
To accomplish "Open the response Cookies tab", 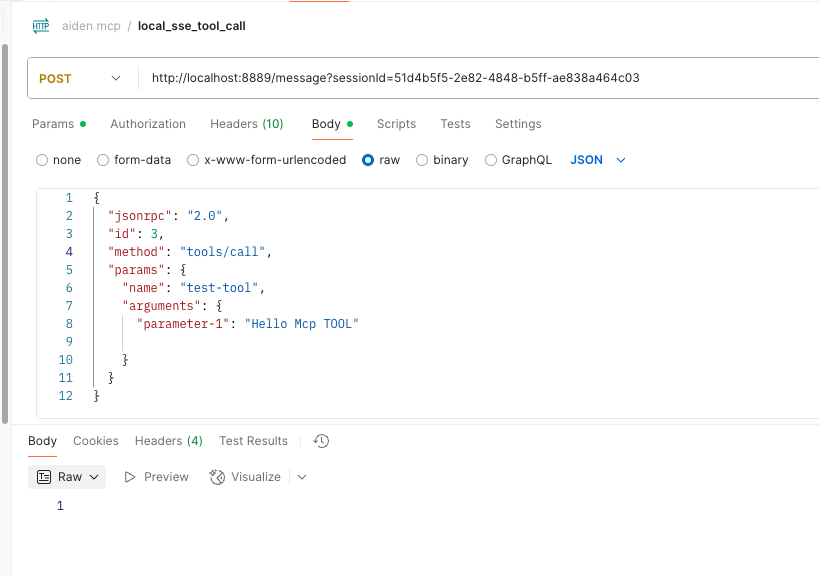I will coord(96,441).
